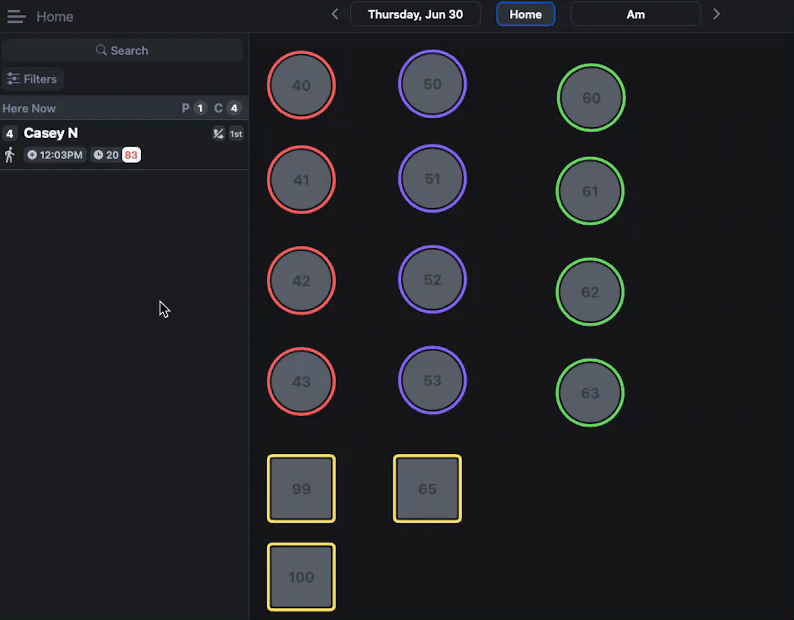Click the walk-in person icon
The height and width of the screenshot is (620, 794).
tap(10, 155)
